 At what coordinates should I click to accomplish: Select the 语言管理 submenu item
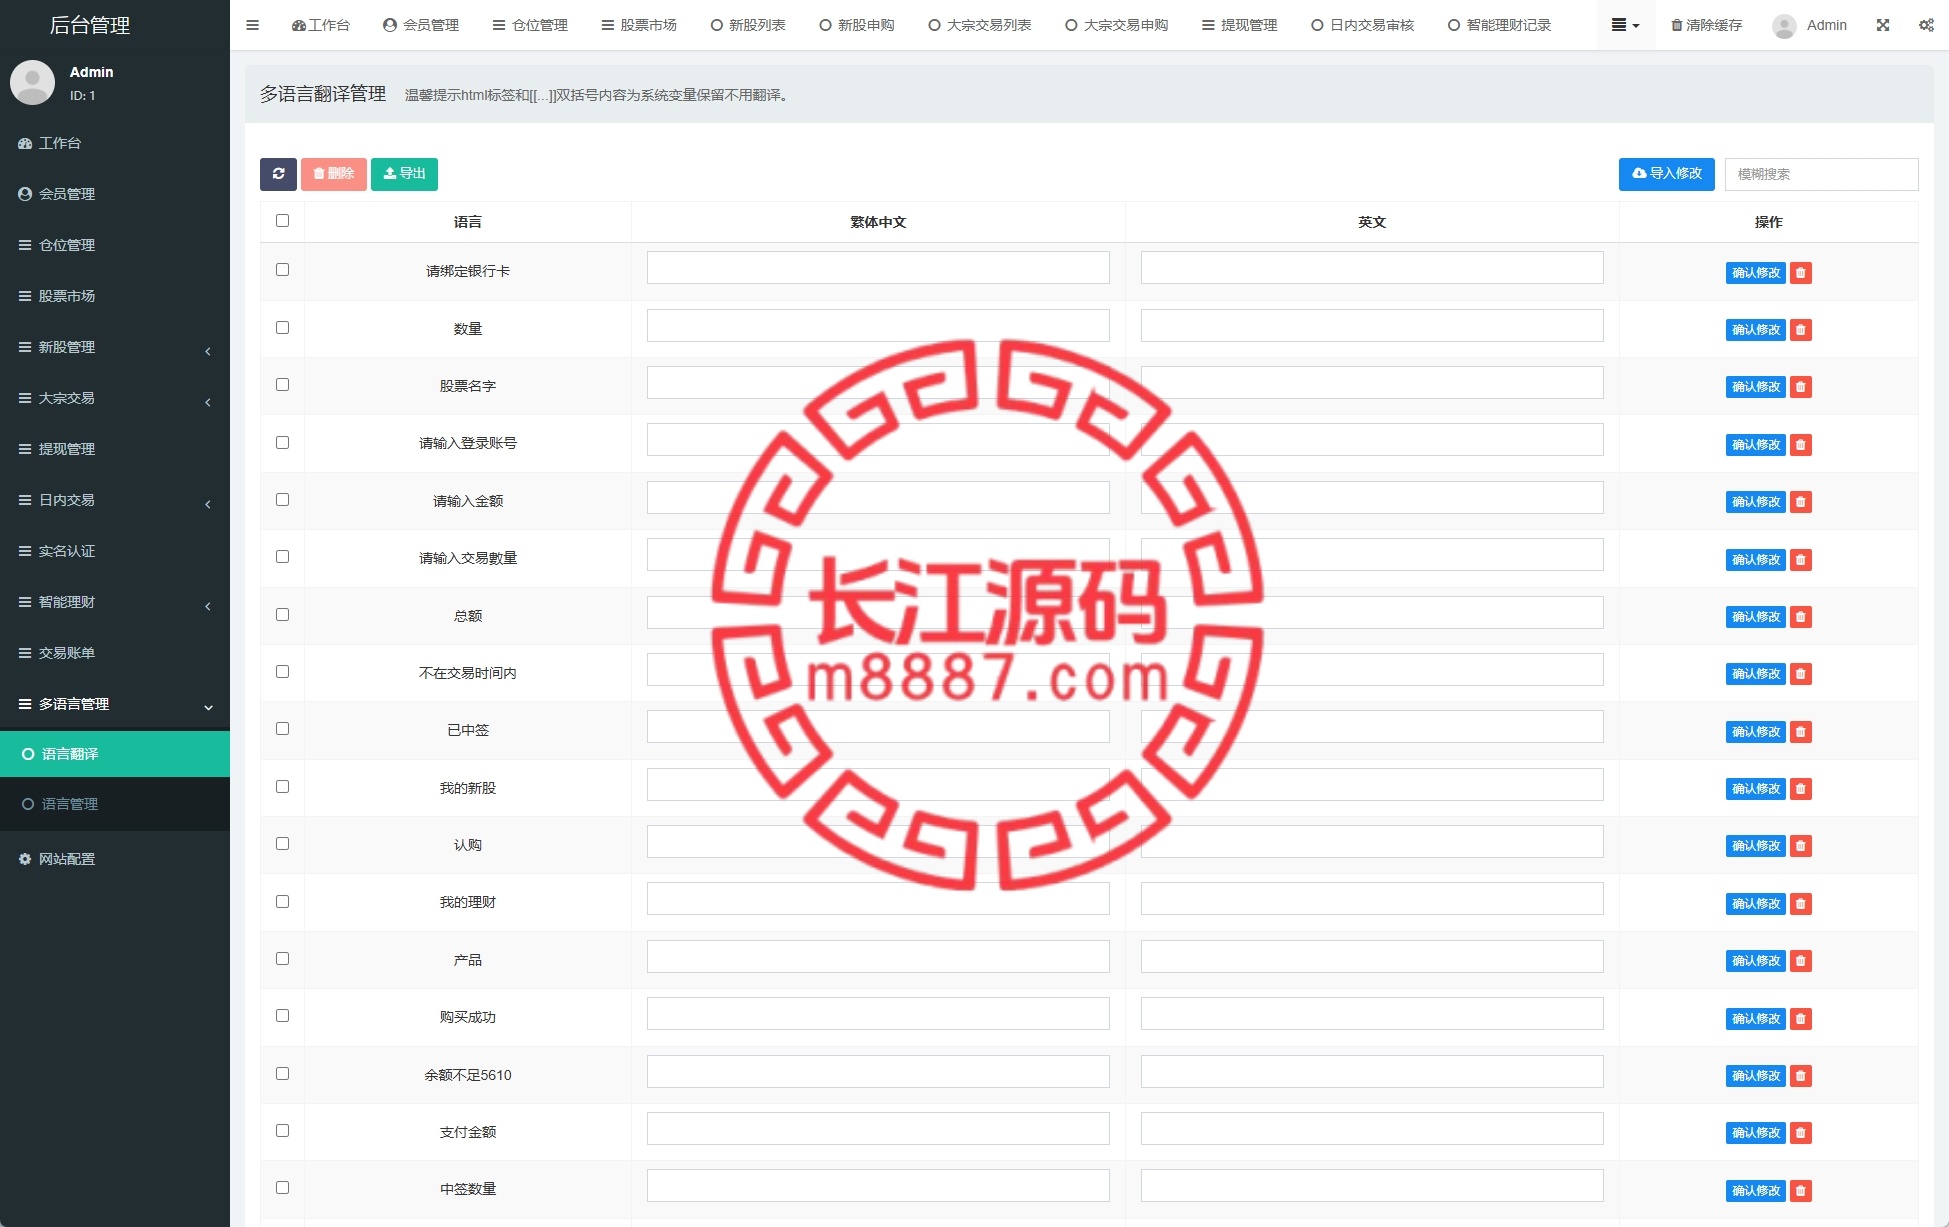click(115, 804)
